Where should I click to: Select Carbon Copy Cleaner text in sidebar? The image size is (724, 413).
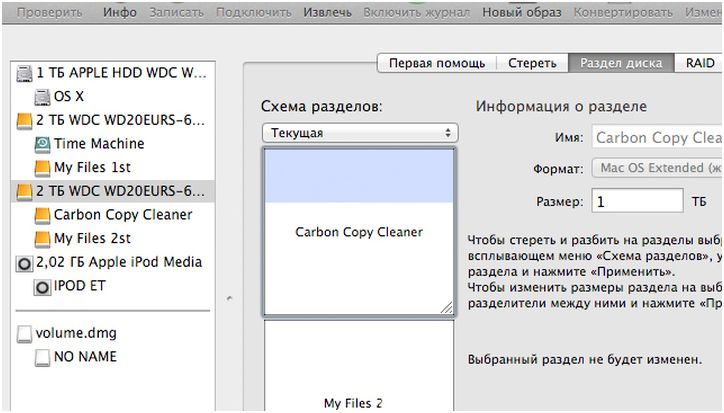point(123,214)
